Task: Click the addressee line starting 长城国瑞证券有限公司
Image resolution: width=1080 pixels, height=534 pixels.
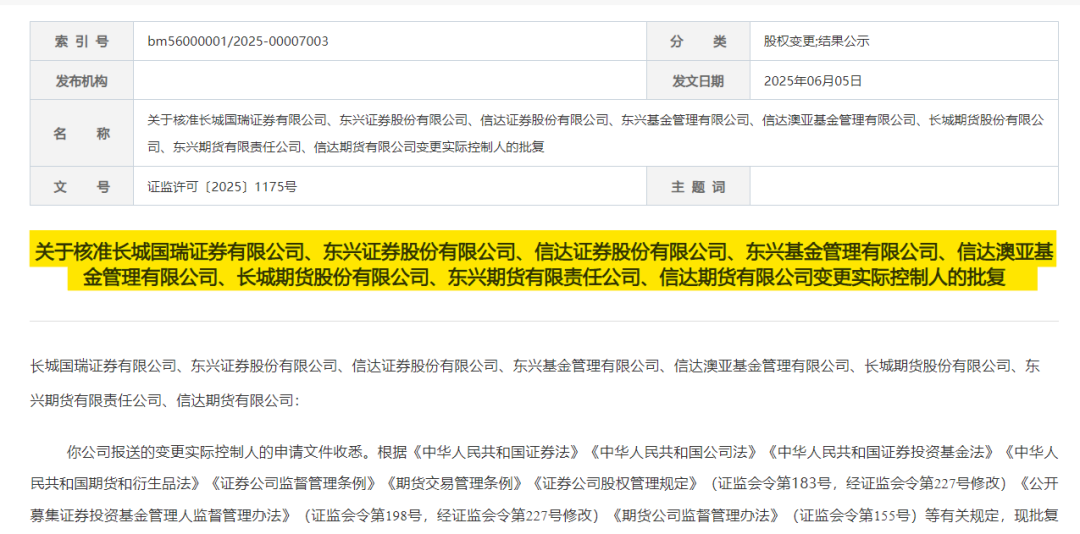Action: point(535,382)
